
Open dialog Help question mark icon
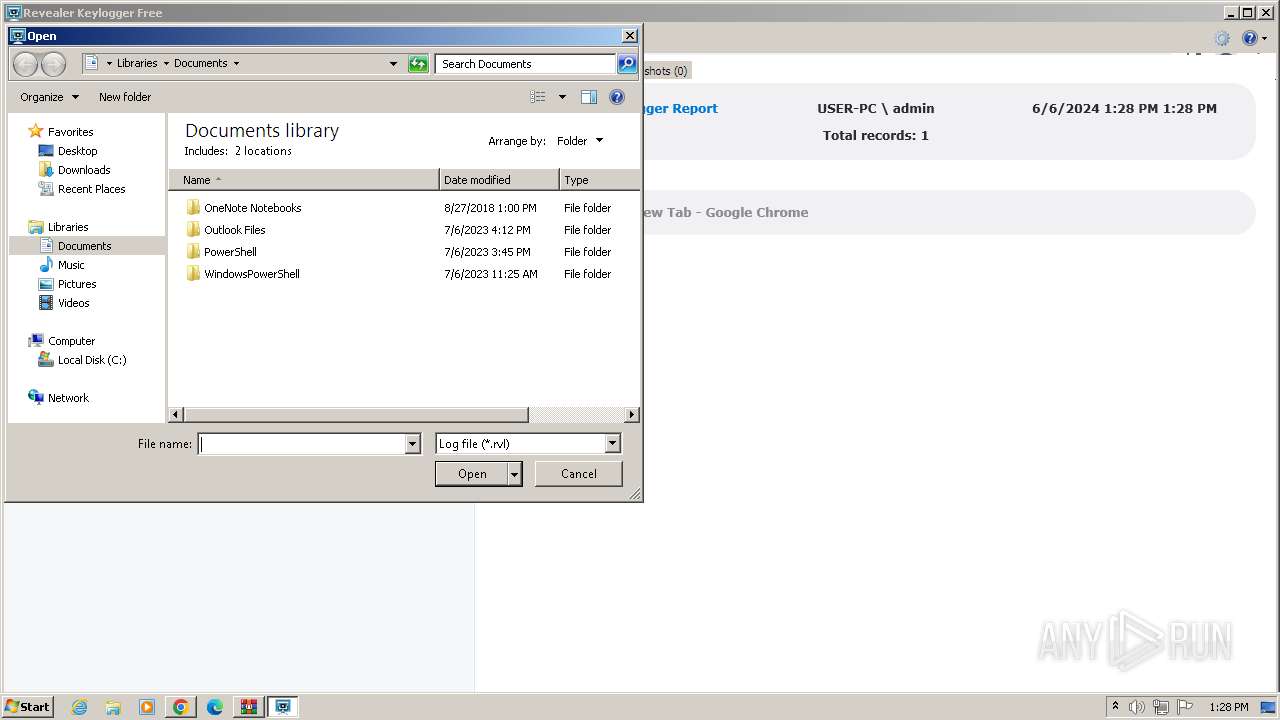point(617,97)
